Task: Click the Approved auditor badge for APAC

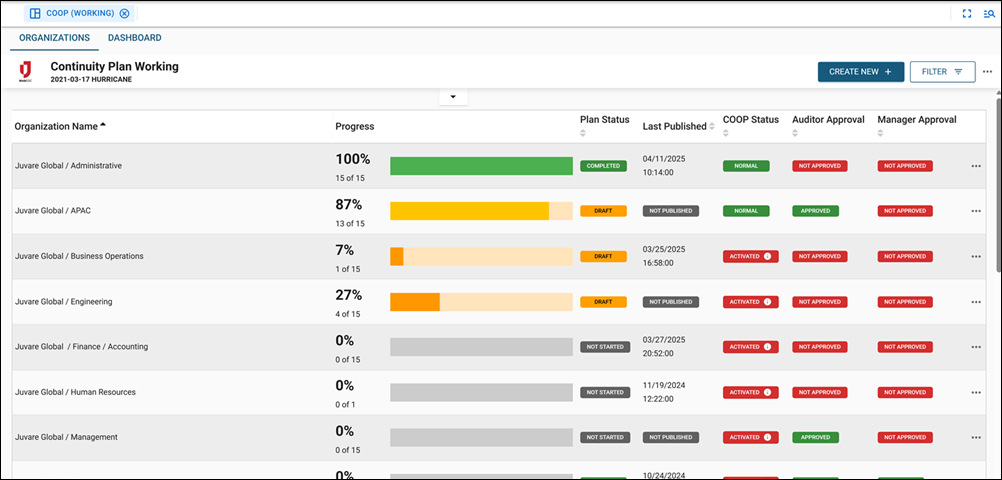Action: [x=815, y=211]
